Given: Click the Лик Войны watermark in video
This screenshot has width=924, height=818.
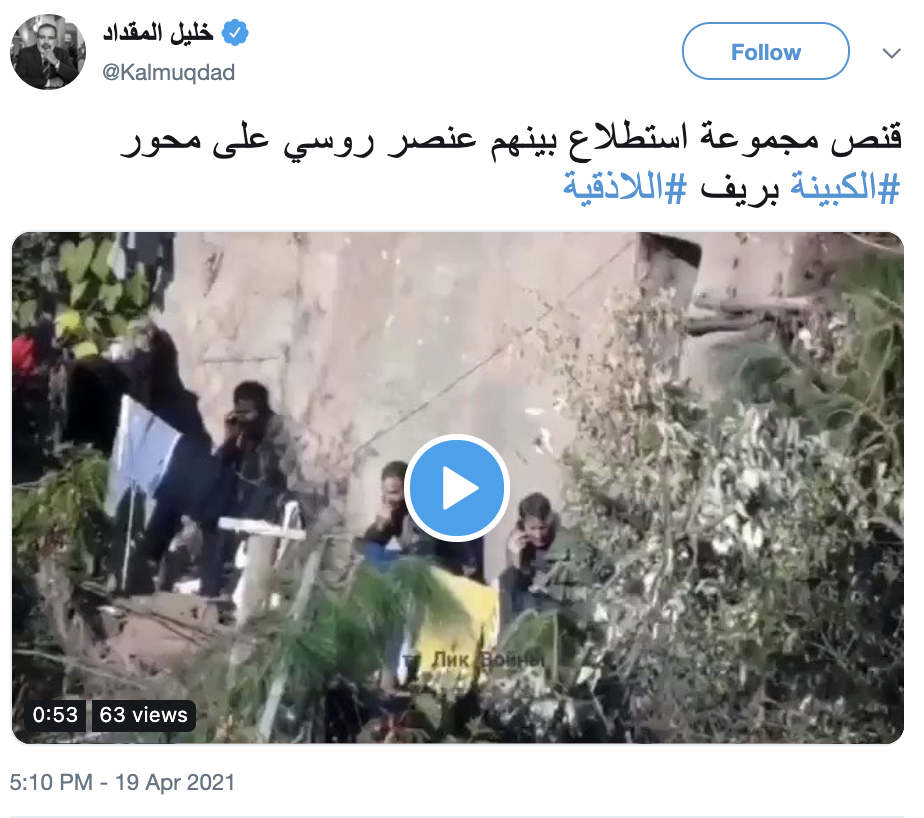Looking at the screenshot, I should click(477, 659).
